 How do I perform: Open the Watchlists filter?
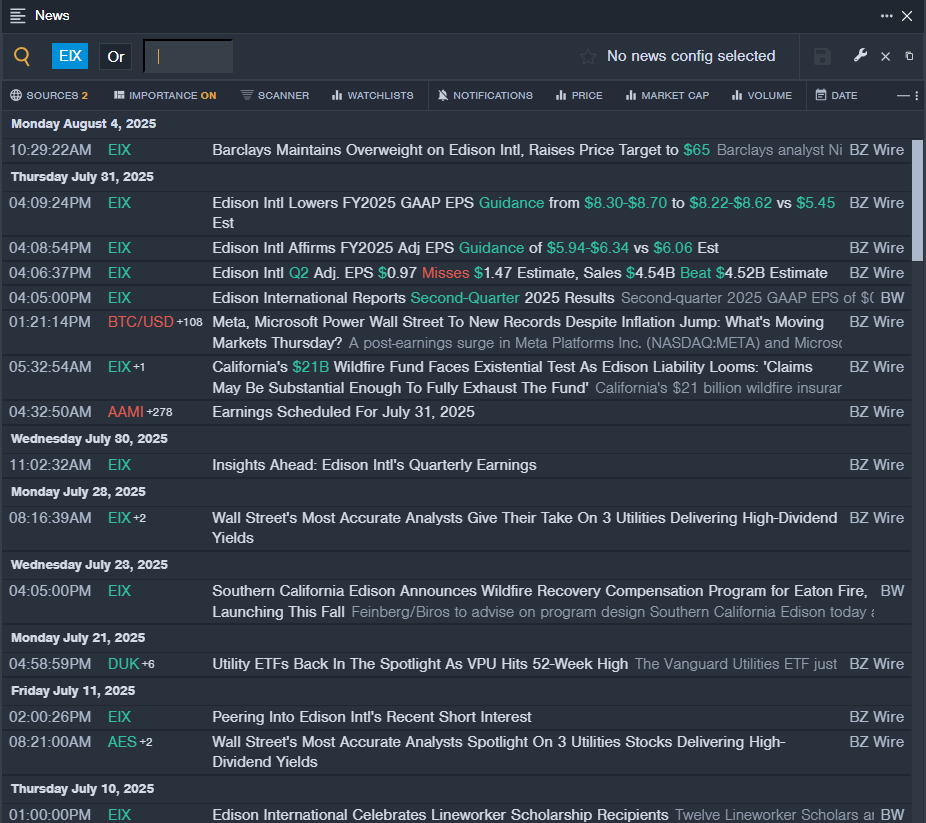coord(372,95)
